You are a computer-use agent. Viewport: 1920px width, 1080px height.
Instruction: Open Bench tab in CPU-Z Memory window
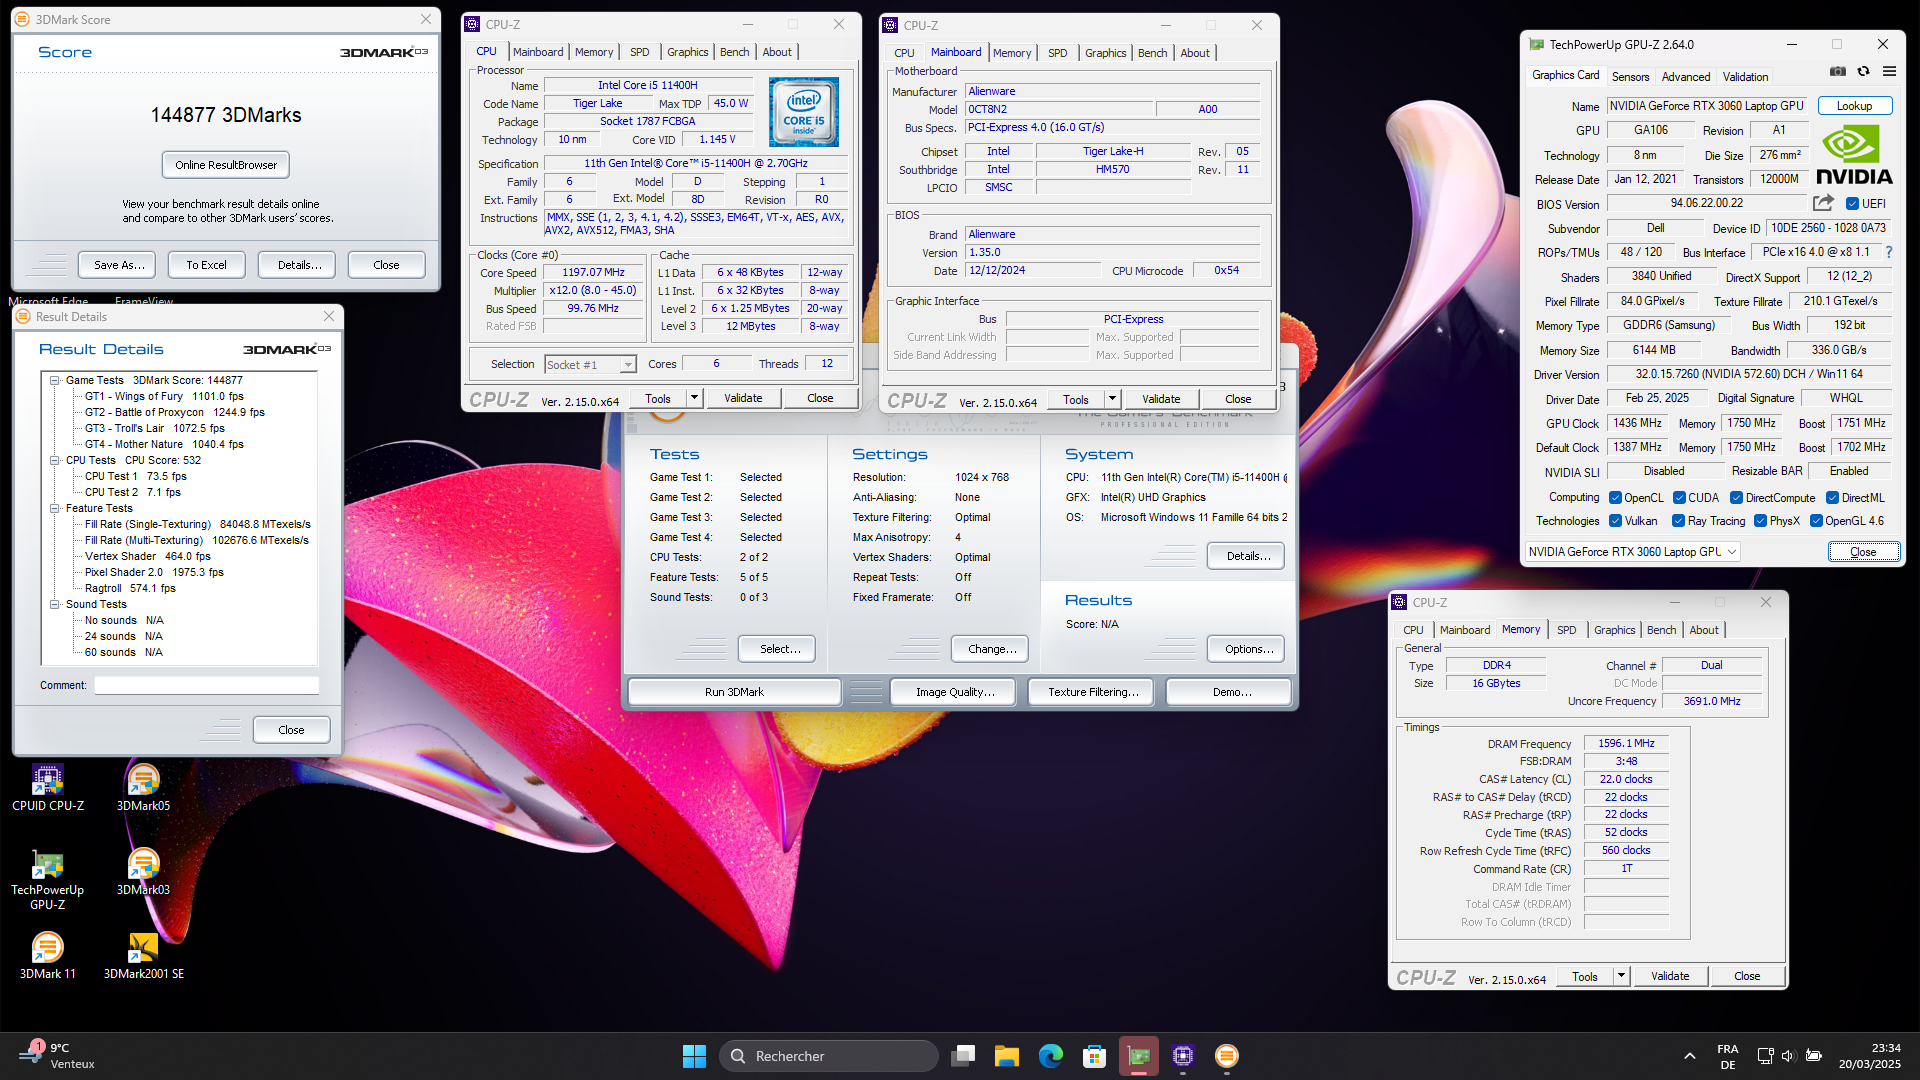click(x=1661, y=630)
